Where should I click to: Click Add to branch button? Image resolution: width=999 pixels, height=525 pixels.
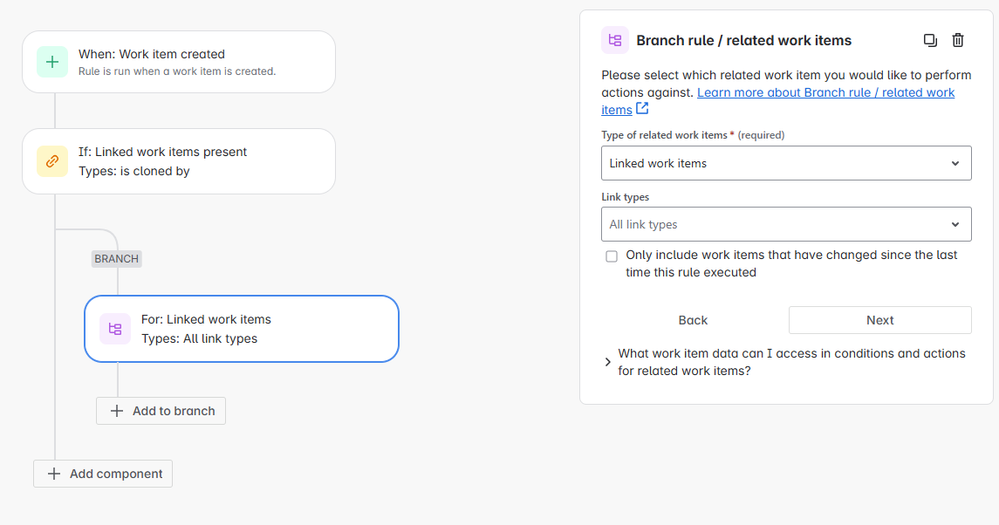161,411
